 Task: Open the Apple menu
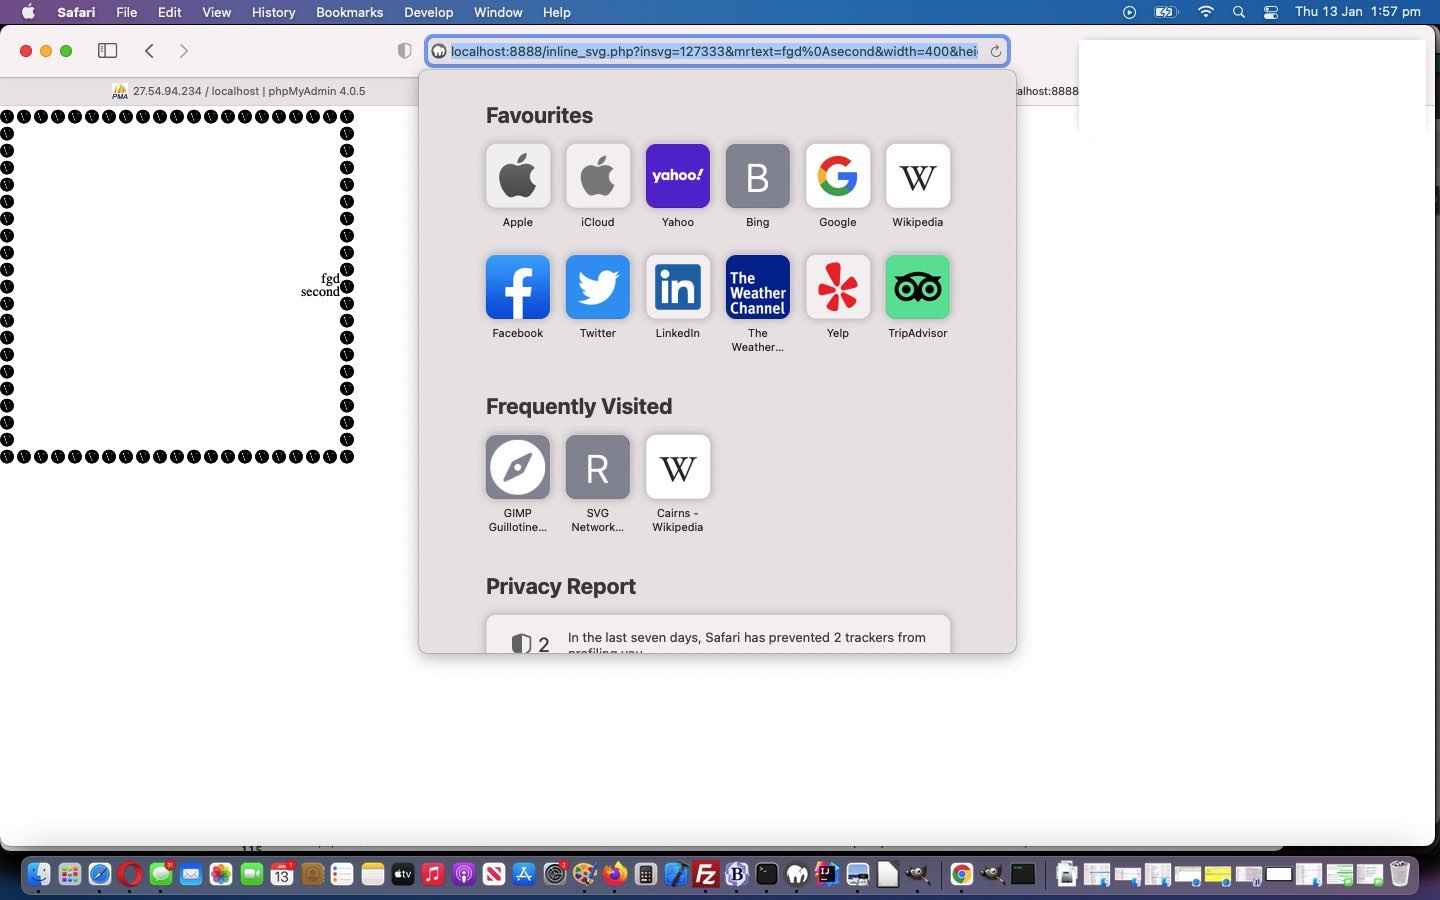click(28, 12)
